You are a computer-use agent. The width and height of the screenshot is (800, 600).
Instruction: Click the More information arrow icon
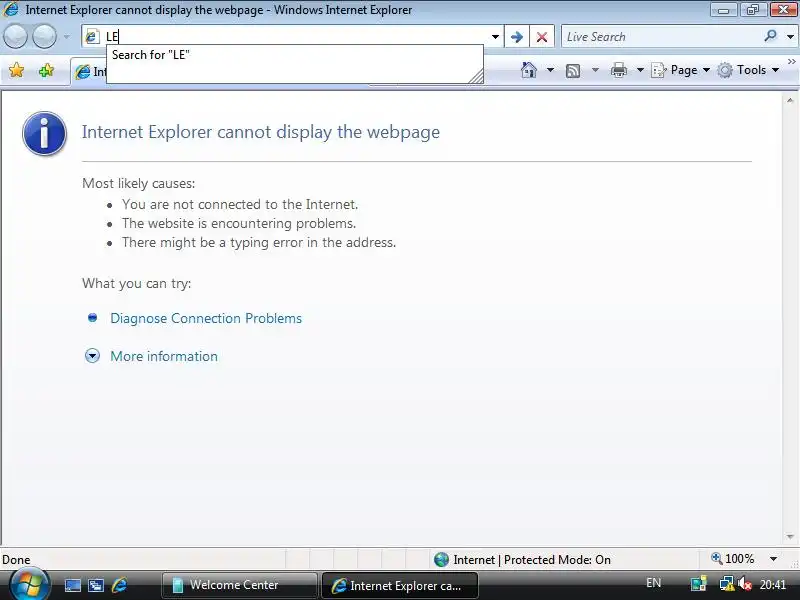pos(92,356)
